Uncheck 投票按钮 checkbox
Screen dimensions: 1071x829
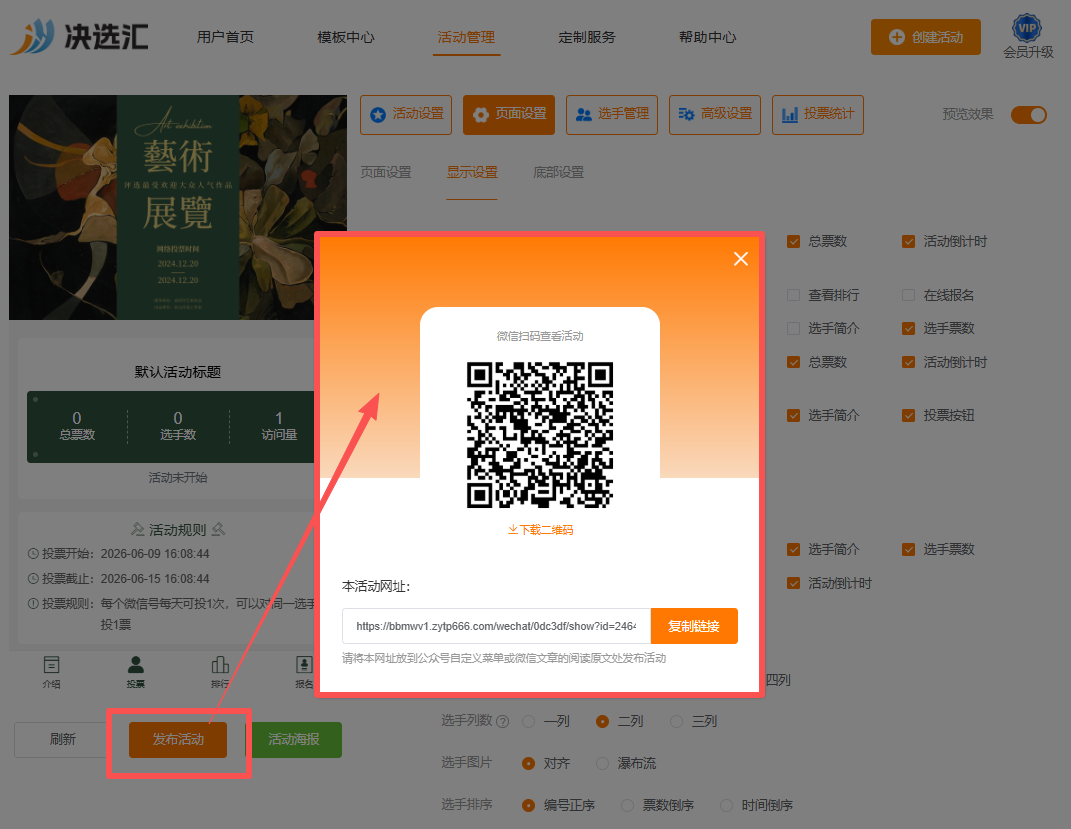tap(908, 415)
